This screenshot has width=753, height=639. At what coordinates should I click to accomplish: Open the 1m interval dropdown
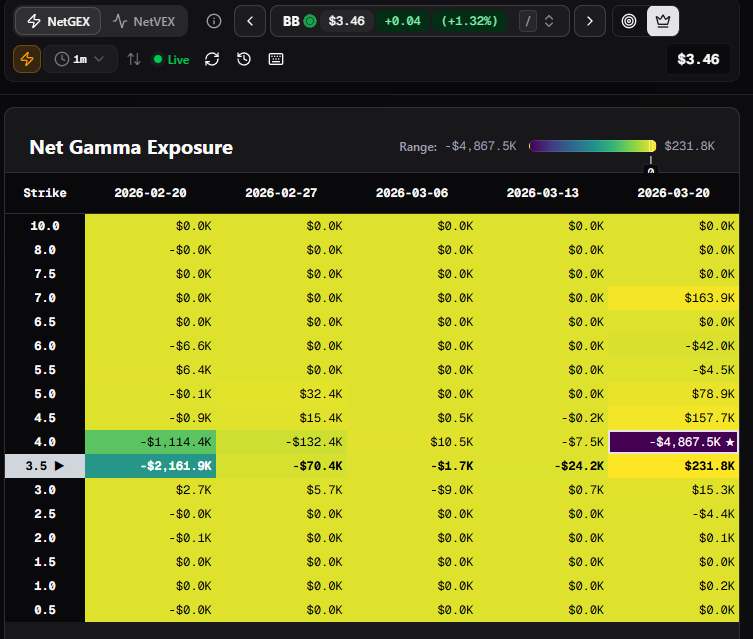tap(80, 59)
